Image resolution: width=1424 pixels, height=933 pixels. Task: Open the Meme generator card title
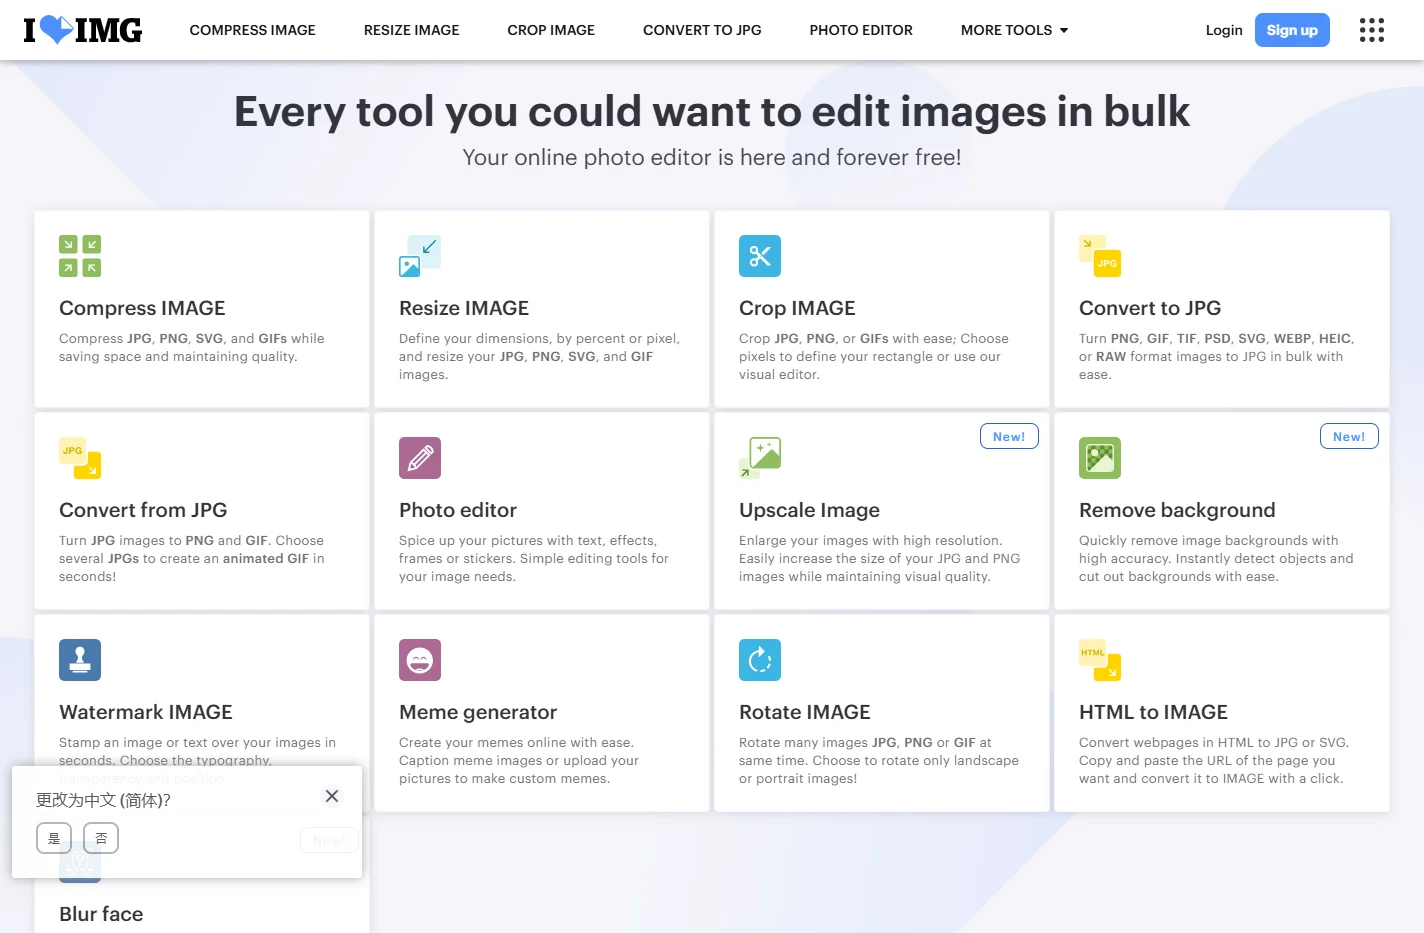tap(478, 712)
